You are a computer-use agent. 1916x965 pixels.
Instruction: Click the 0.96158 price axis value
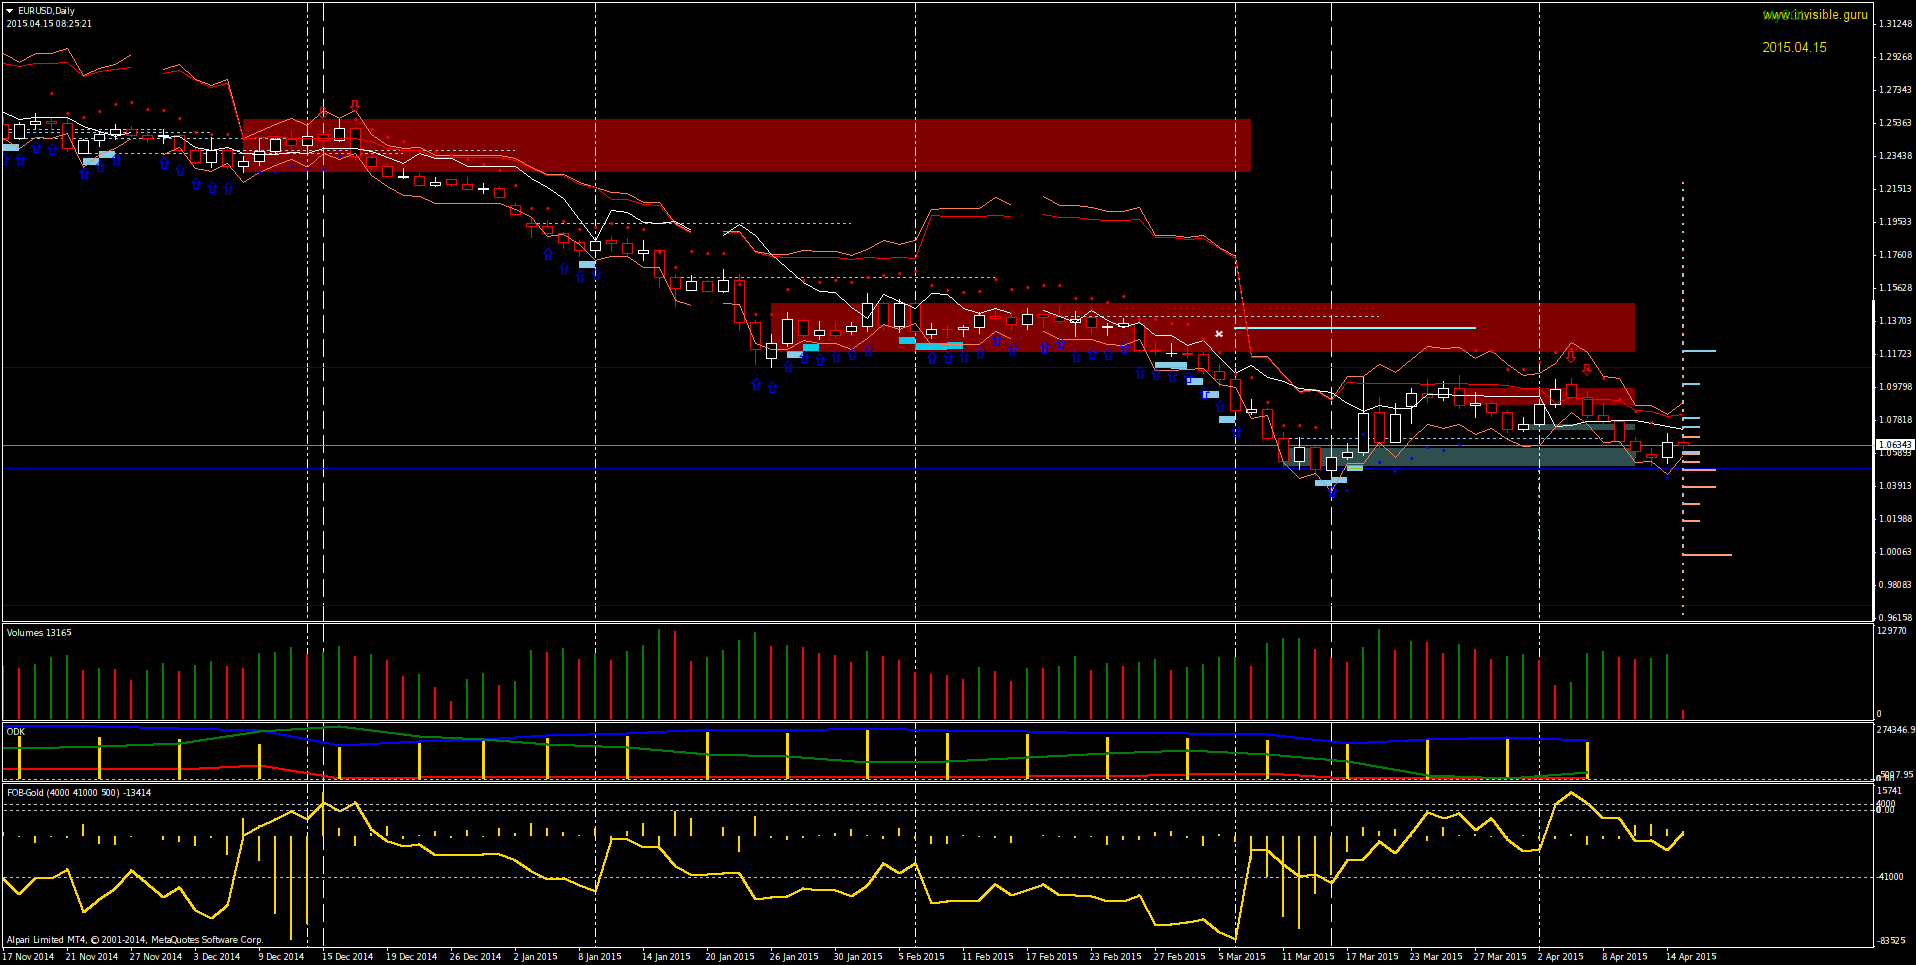click(x=1896, y=617)
